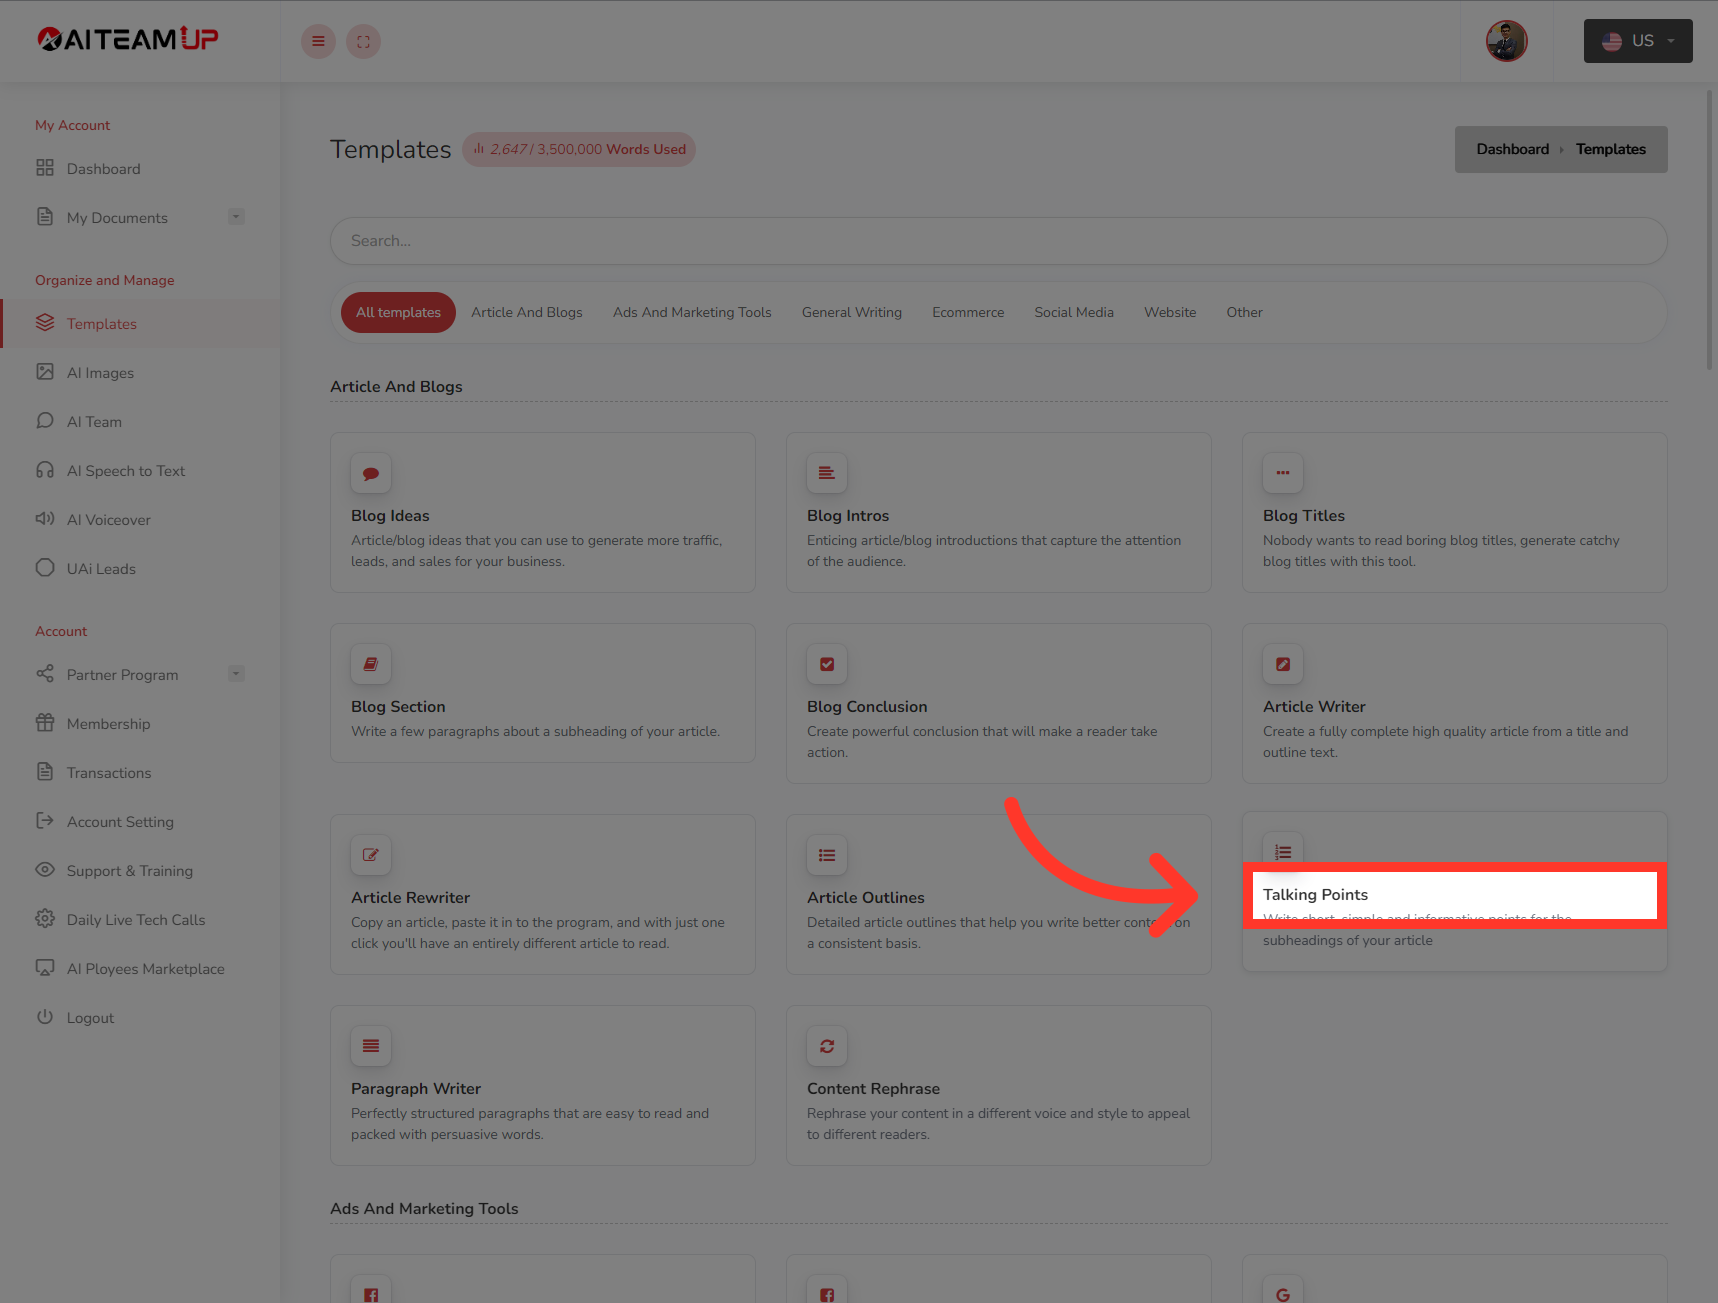The image size is (1718, 1303).
Task: Expand the My Documents submenu
Action: [236, 216]
